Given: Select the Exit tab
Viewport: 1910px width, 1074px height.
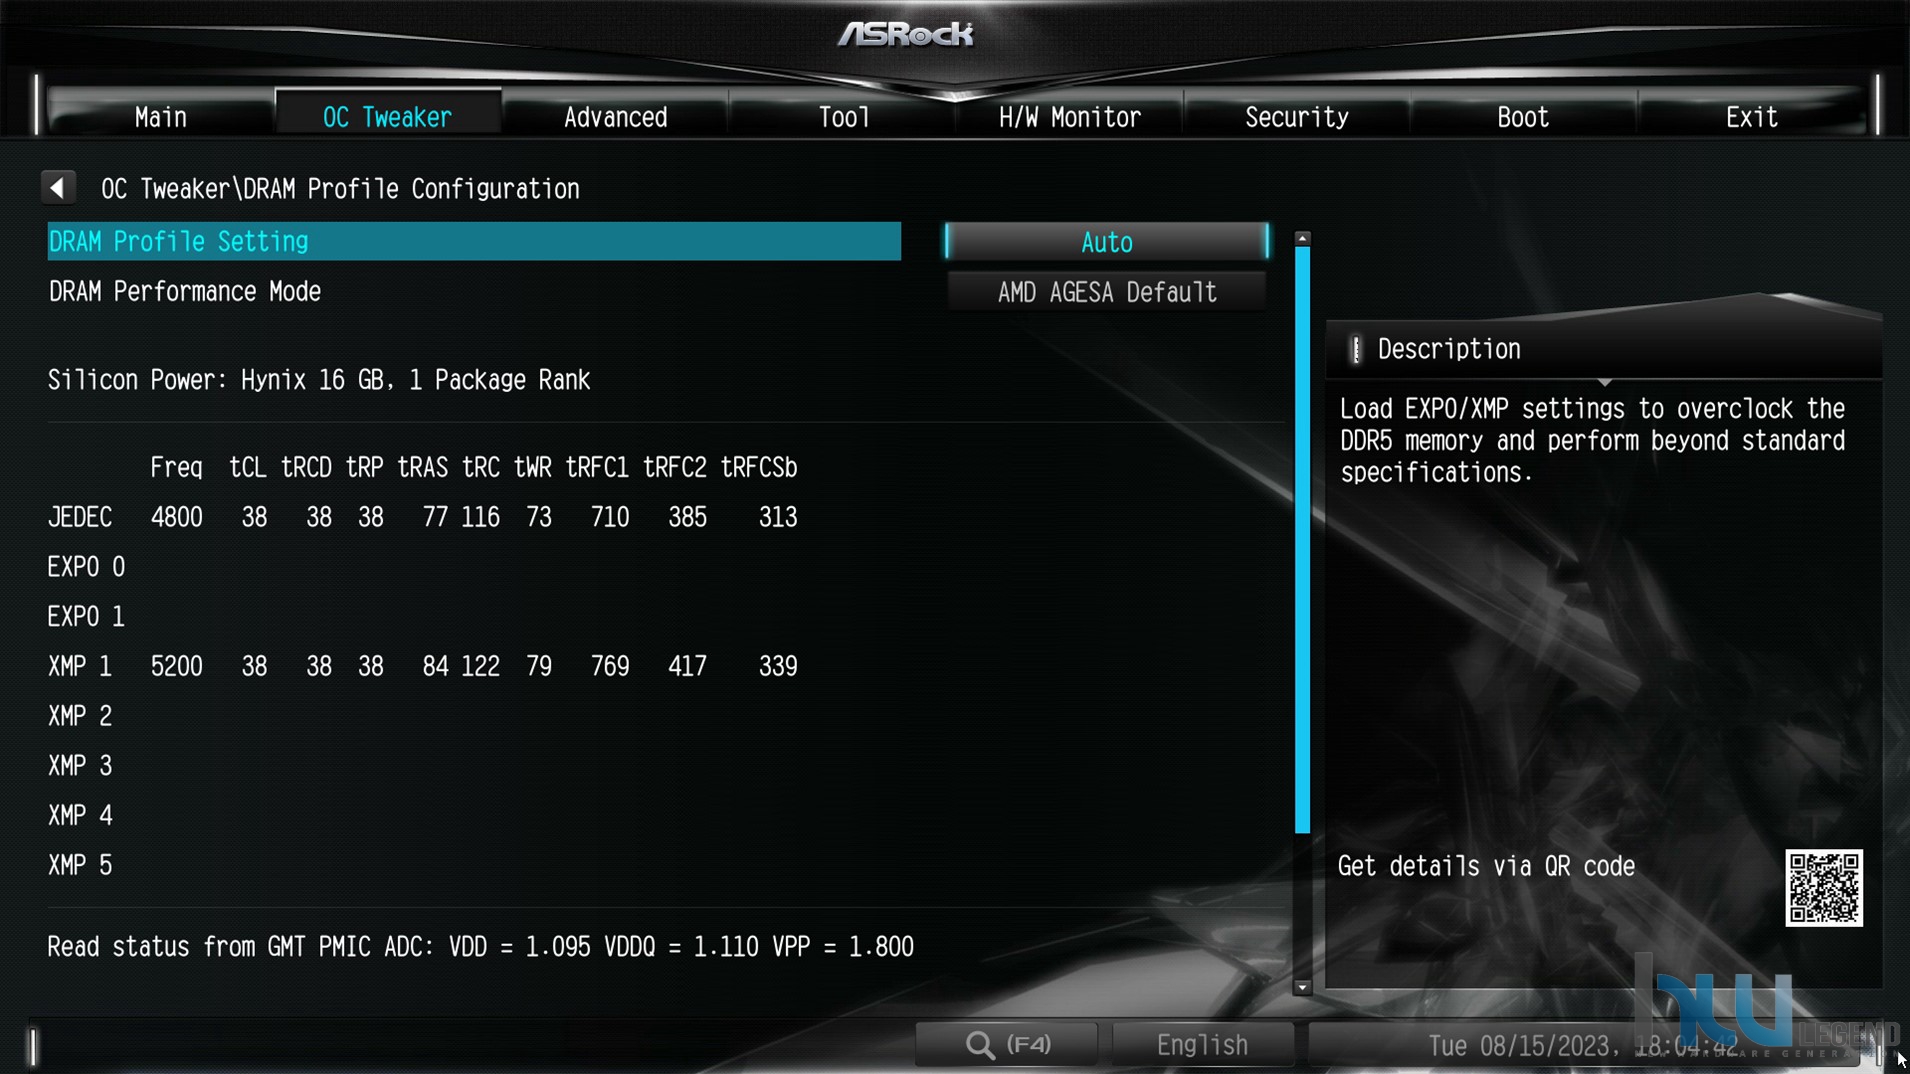Looking at the screenshot, I should tap(1751, 117).
